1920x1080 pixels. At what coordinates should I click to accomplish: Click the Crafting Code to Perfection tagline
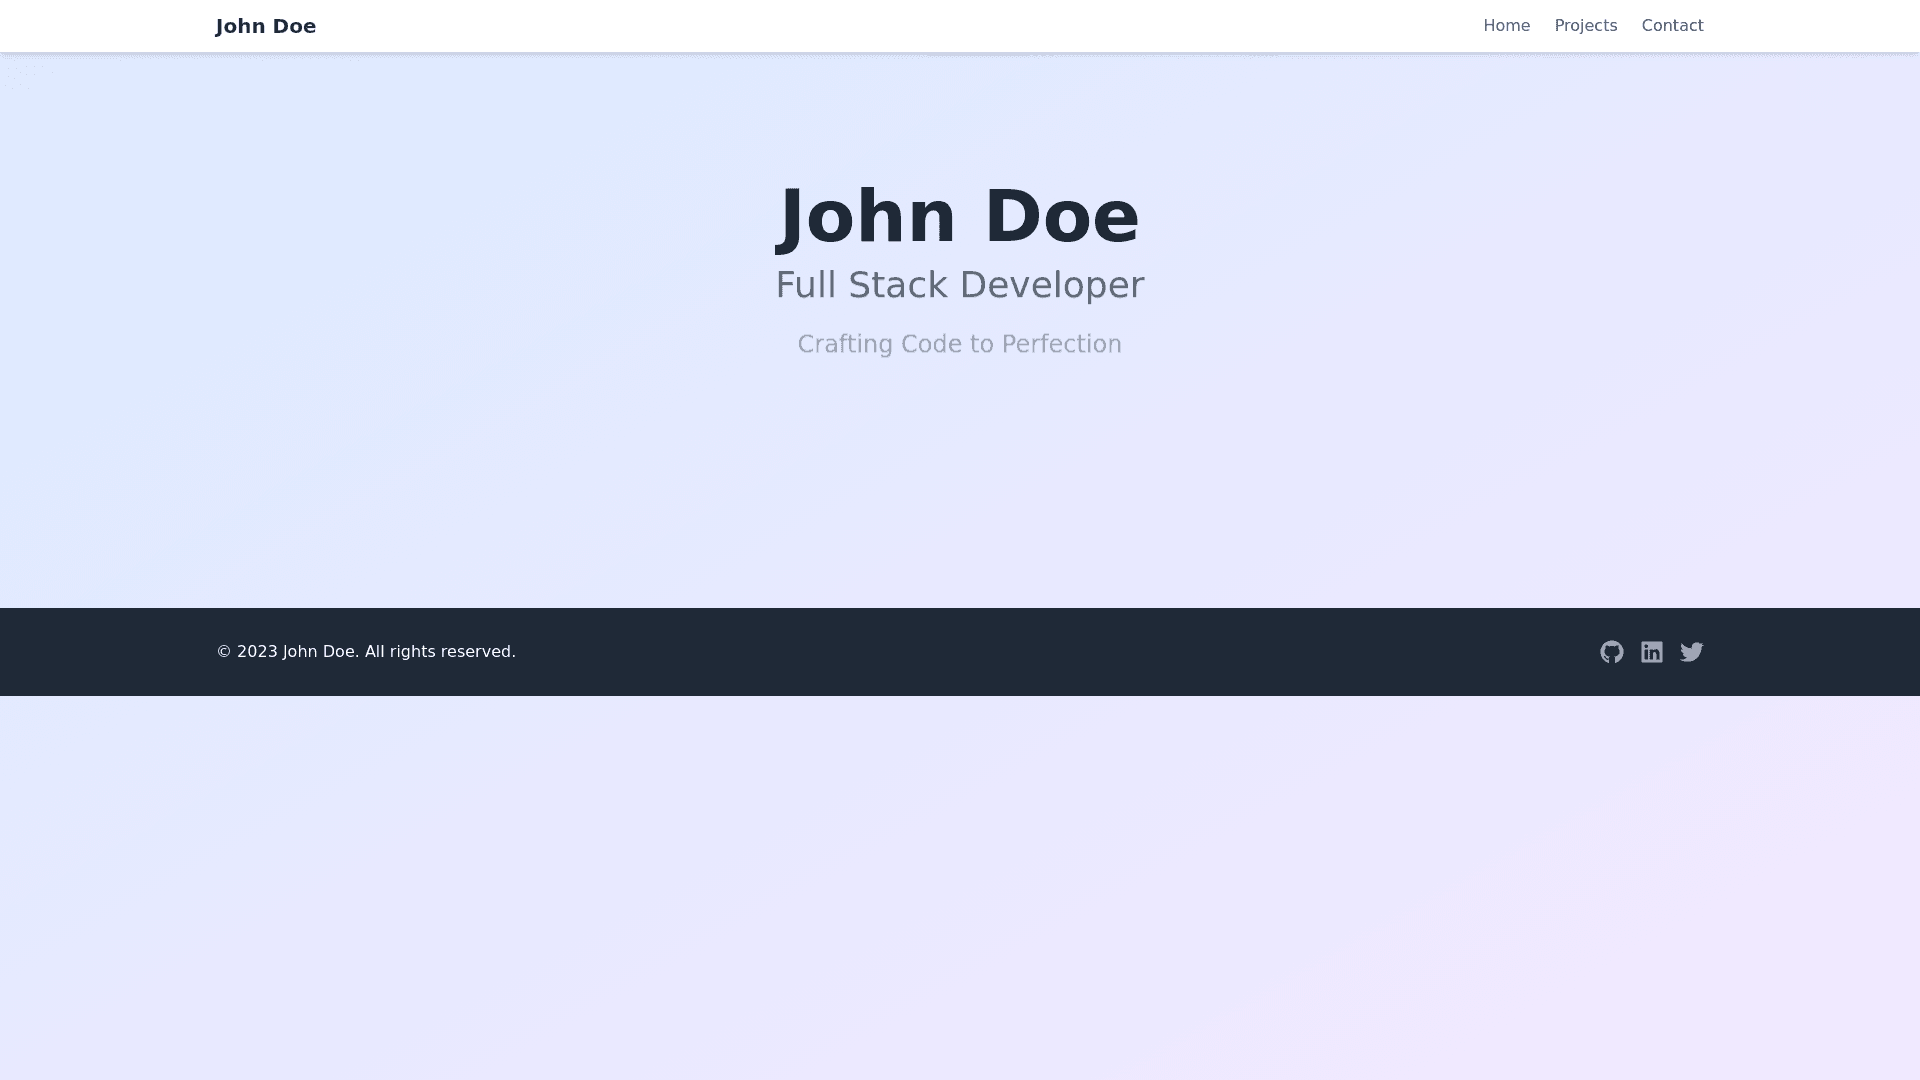point(959,344)
